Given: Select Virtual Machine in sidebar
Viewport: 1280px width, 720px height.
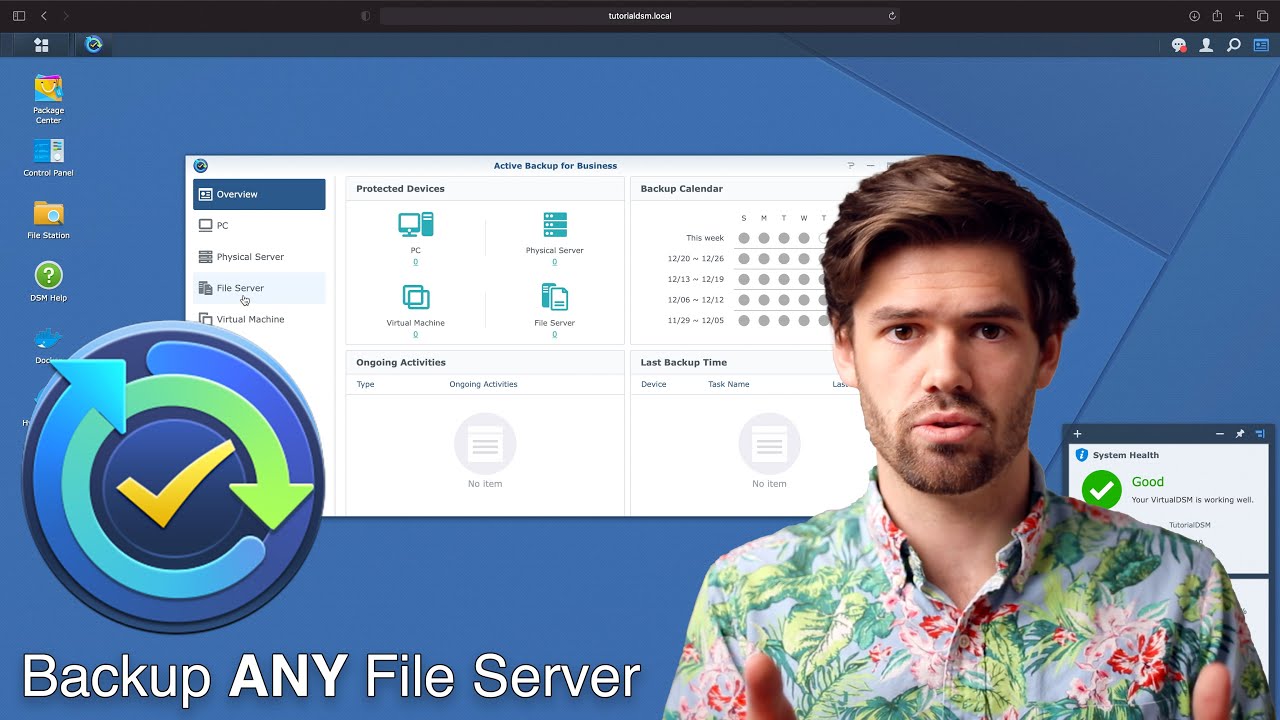Looking at the screenshot, I should tap(259, 319).
